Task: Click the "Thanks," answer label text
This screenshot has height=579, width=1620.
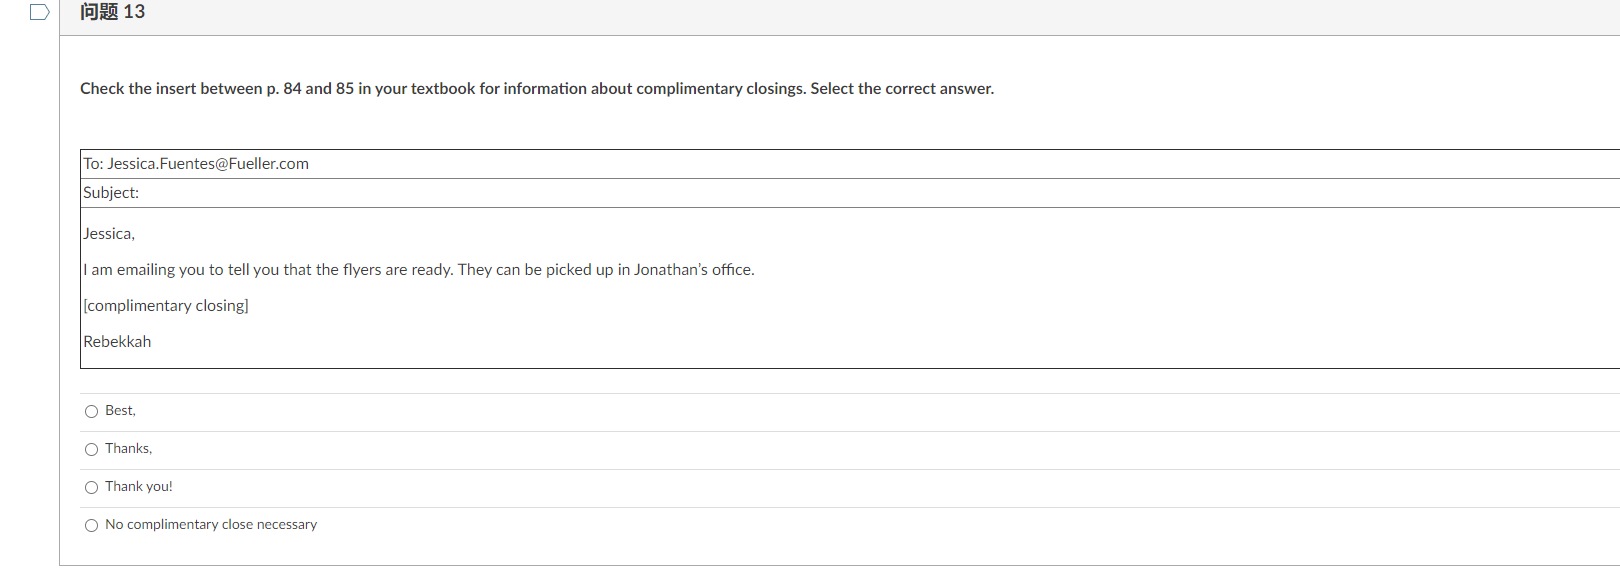Action: coord(128,449)
